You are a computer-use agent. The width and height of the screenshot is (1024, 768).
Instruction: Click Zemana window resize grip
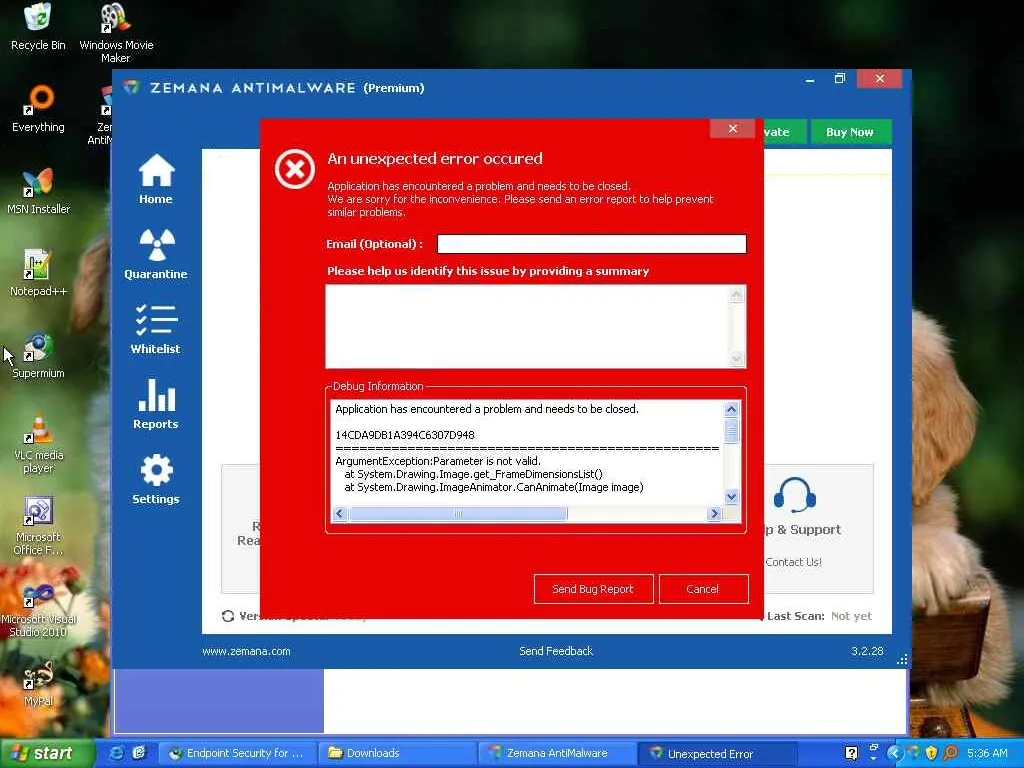[x=903, y=660]
